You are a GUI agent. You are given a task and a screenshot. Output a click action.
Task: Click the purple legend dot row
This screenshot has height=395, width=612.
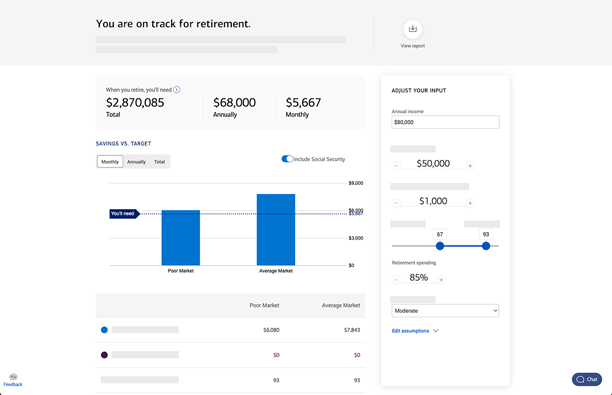pos(230,355)
